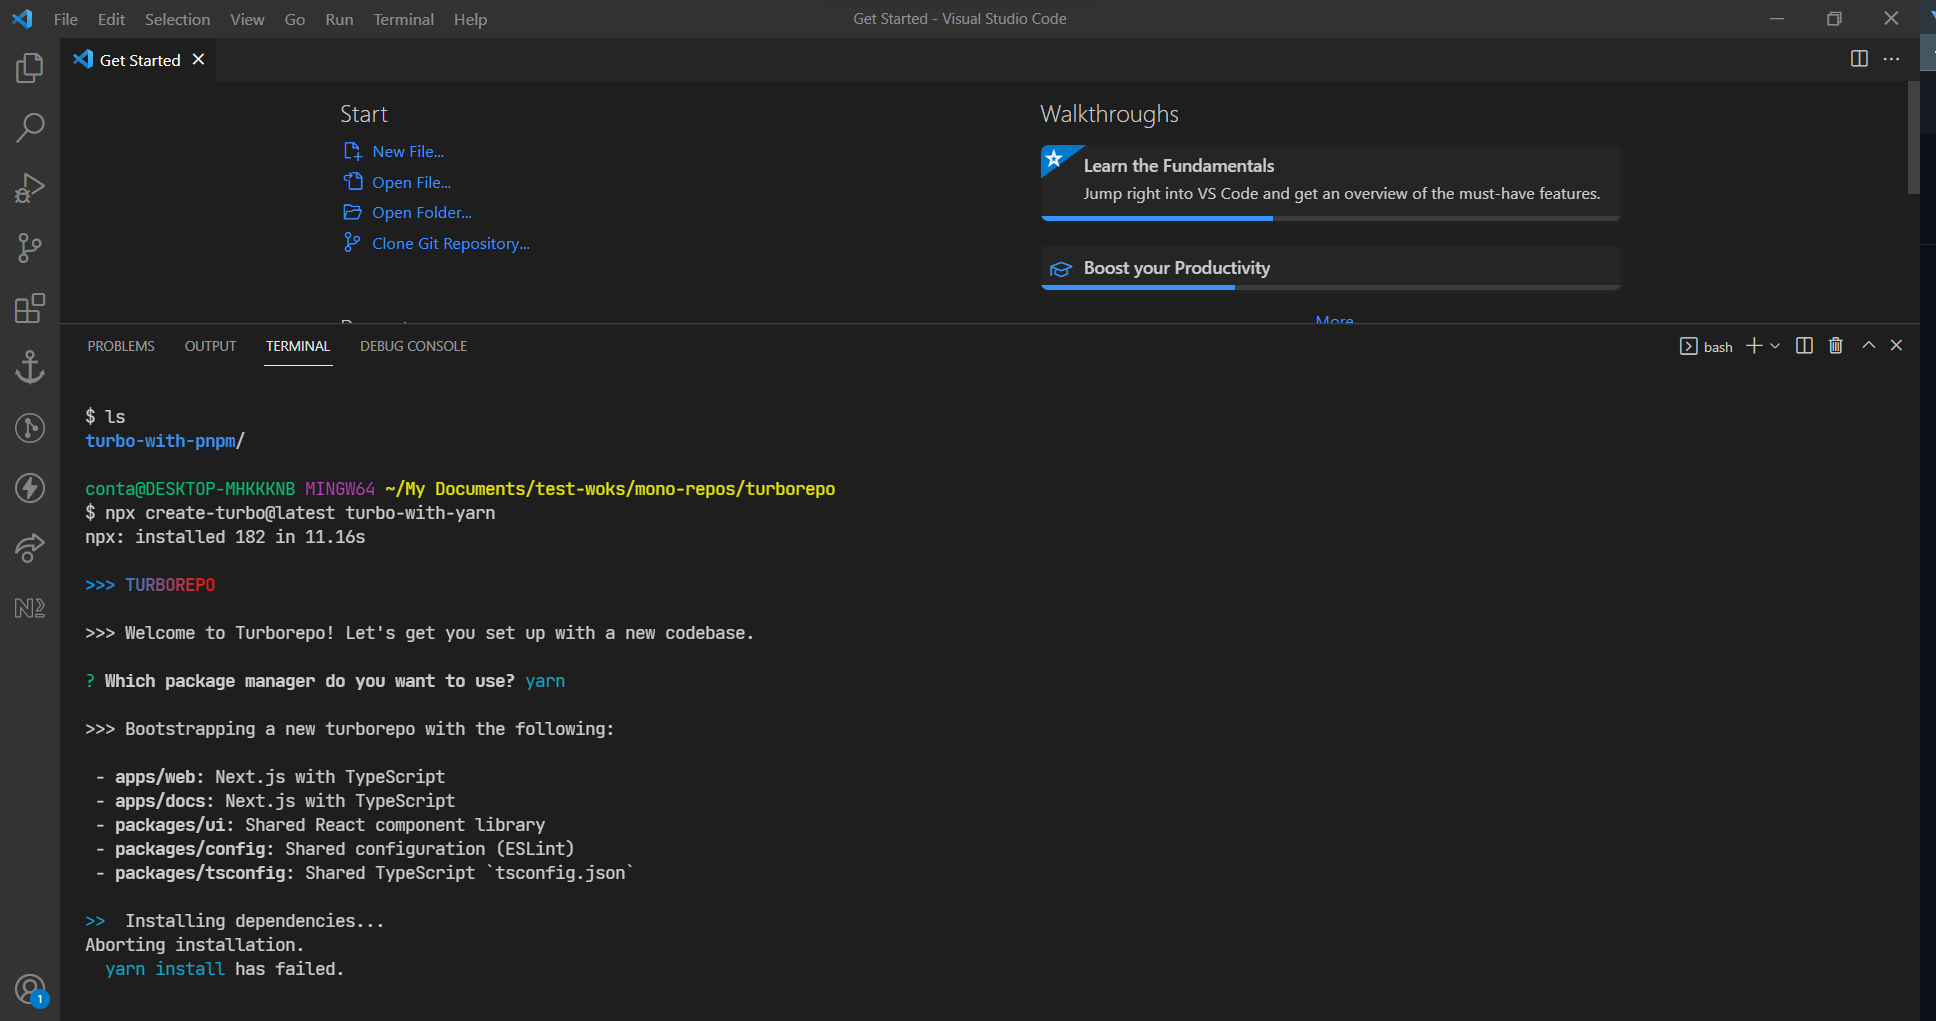The width and height of the screenshot is (1936, 1021).
Task: Open the editor actions overflow menu
Action: [1892, 59]
